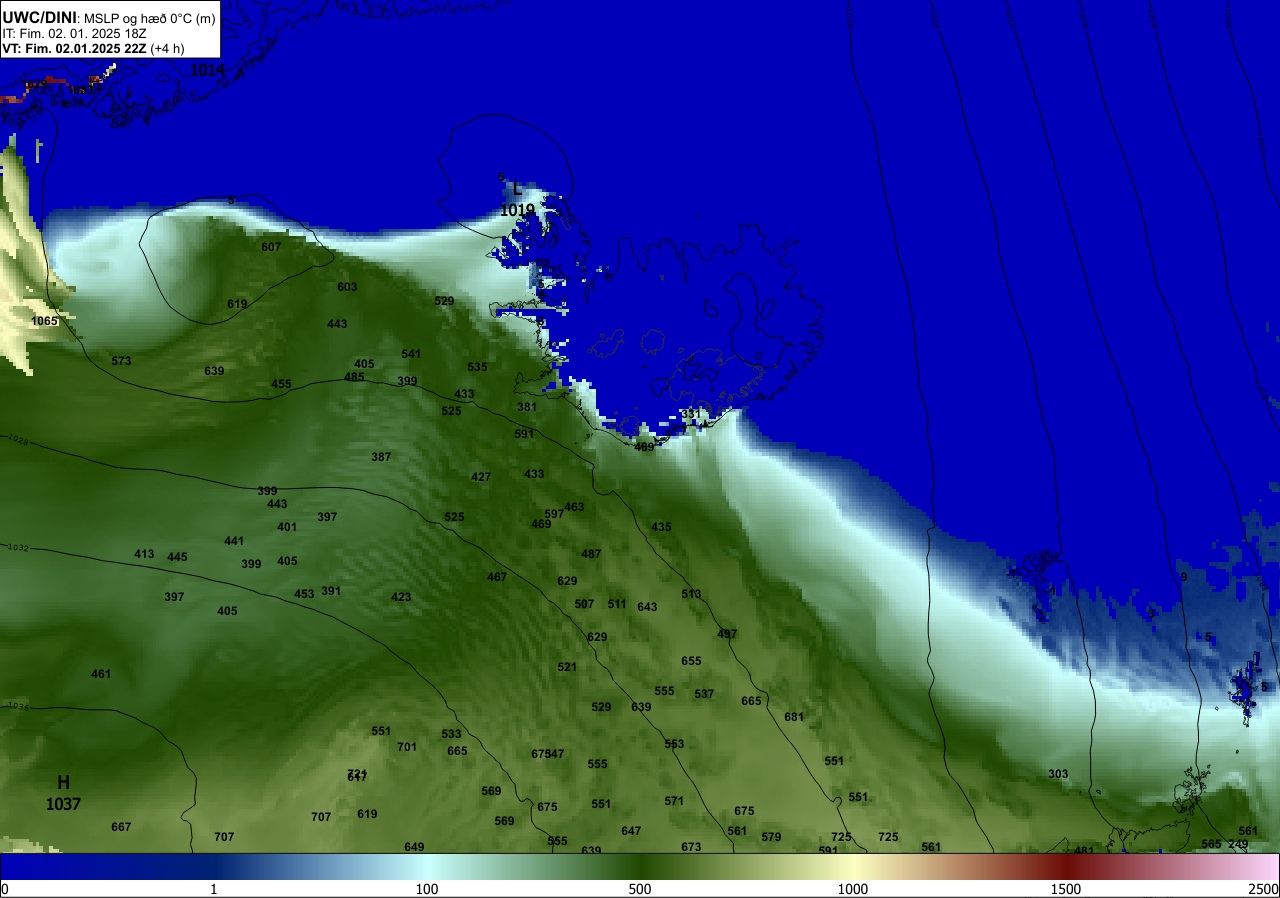Click the 507 height value

point(584,604)
